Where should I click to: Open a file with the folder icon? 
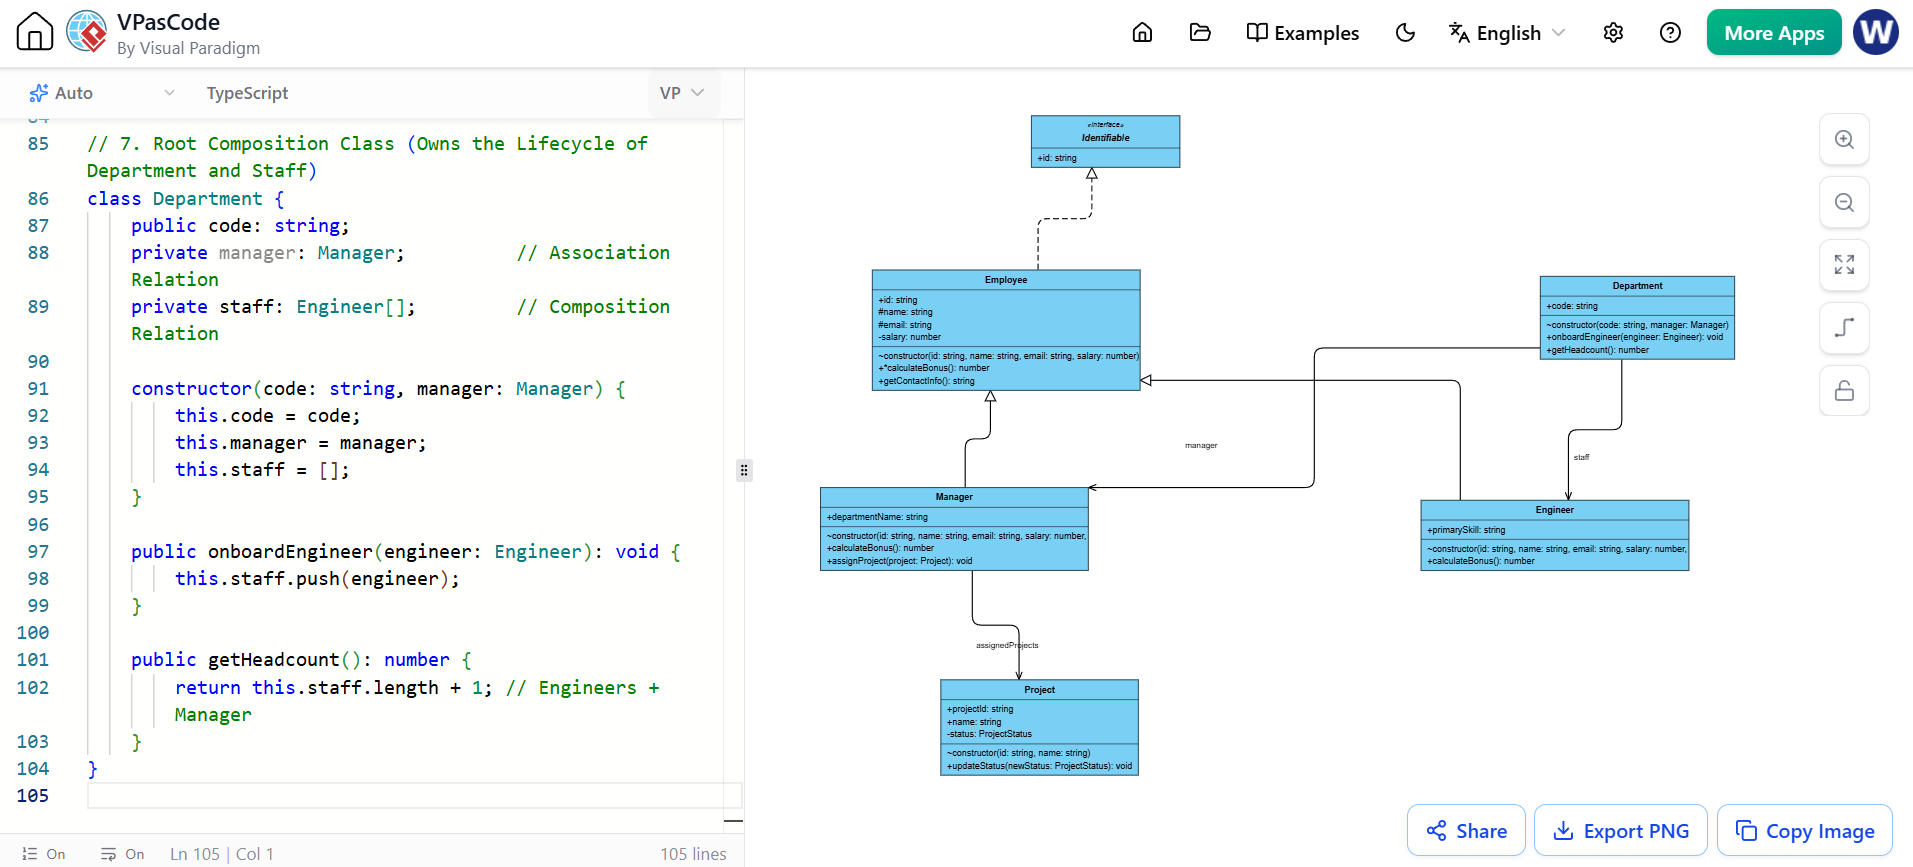pos(1200,33)
